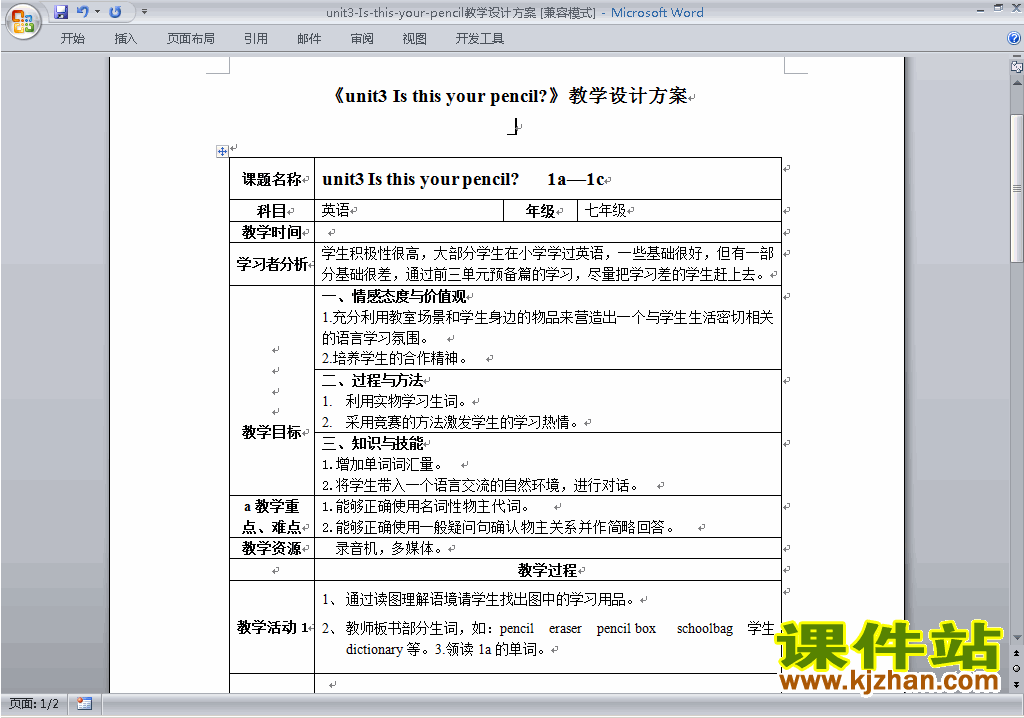
Task: Click the 课题名称 label cell
Action: (272, 179)
